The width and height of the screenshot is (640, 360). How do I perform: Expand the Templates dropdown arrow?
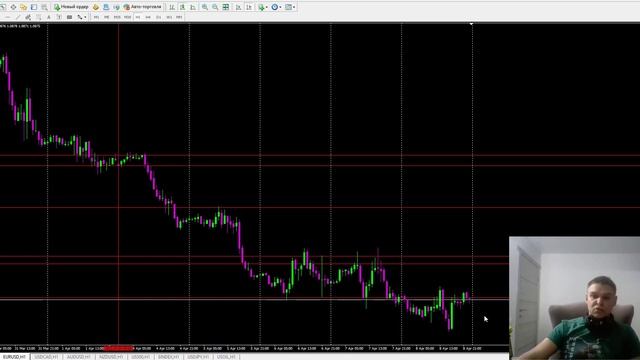[294, 7]
